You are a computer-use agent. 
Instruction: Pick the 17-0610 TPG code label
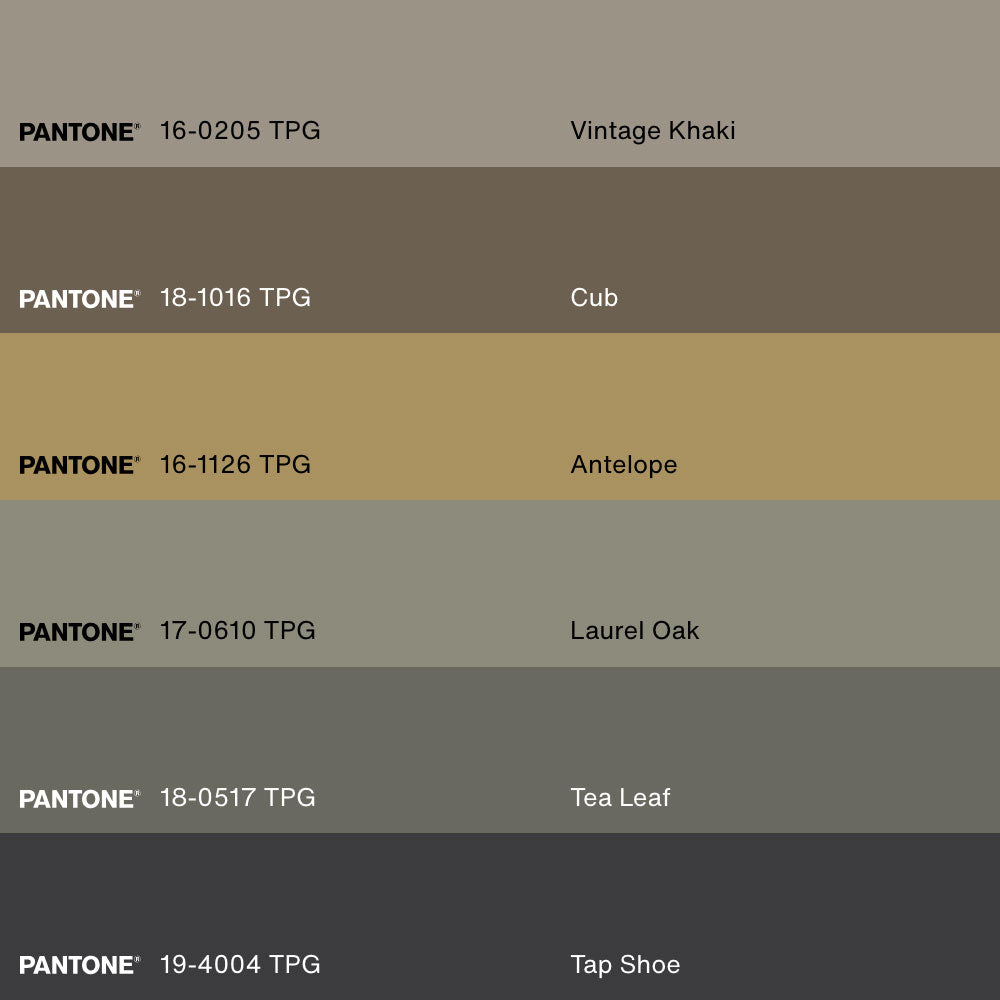(237, 631)
